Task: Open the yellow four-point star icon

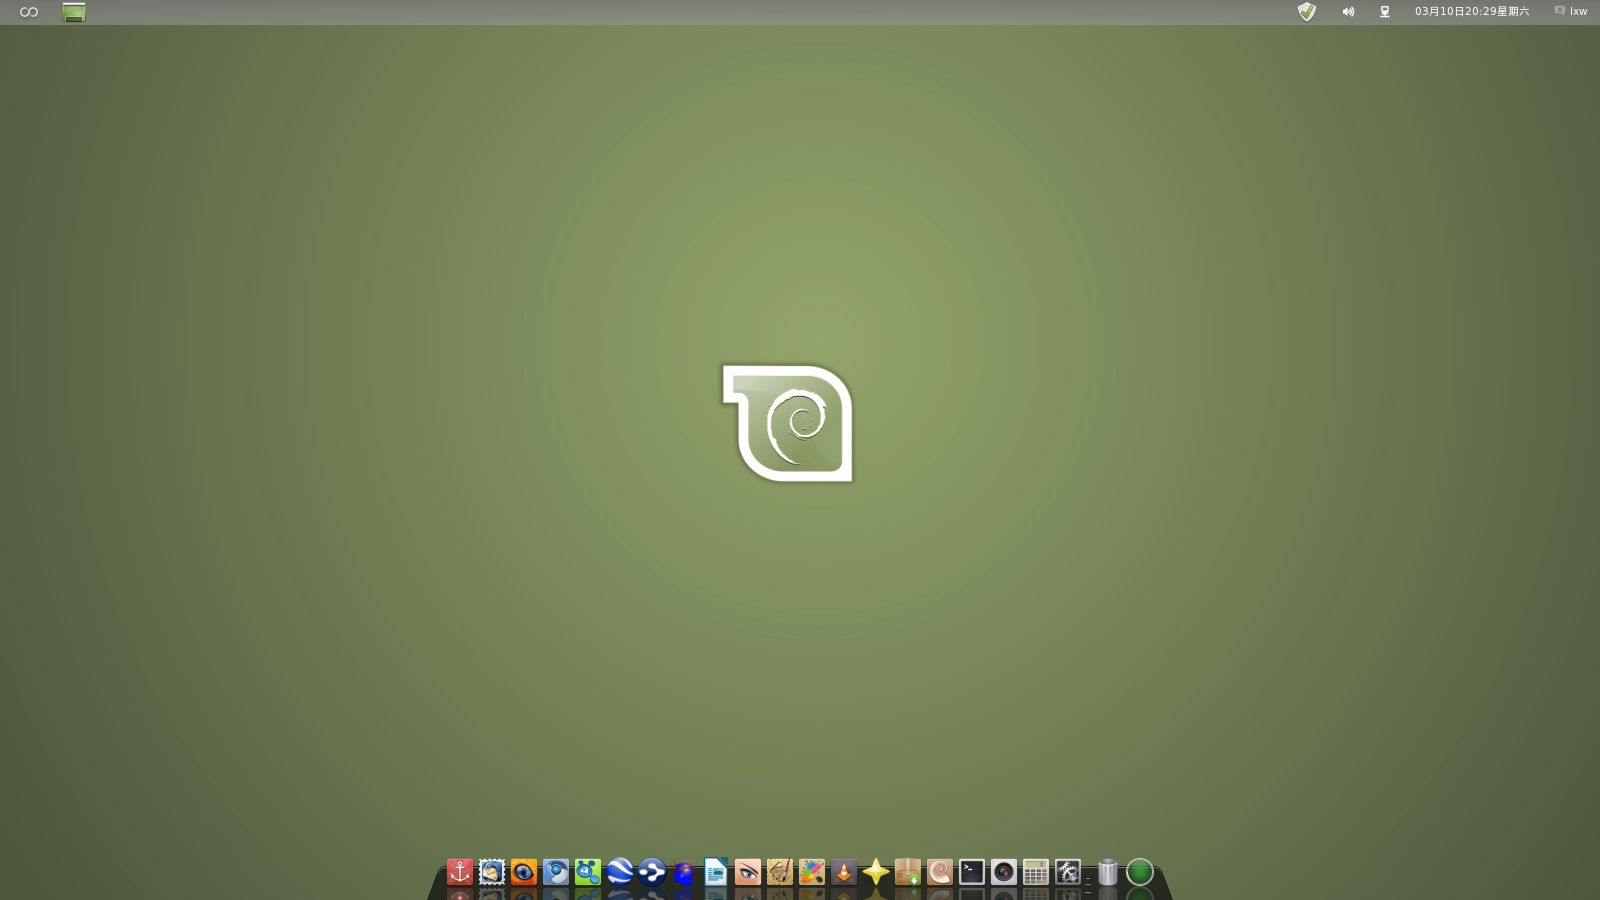Action: tap(876, 872)
